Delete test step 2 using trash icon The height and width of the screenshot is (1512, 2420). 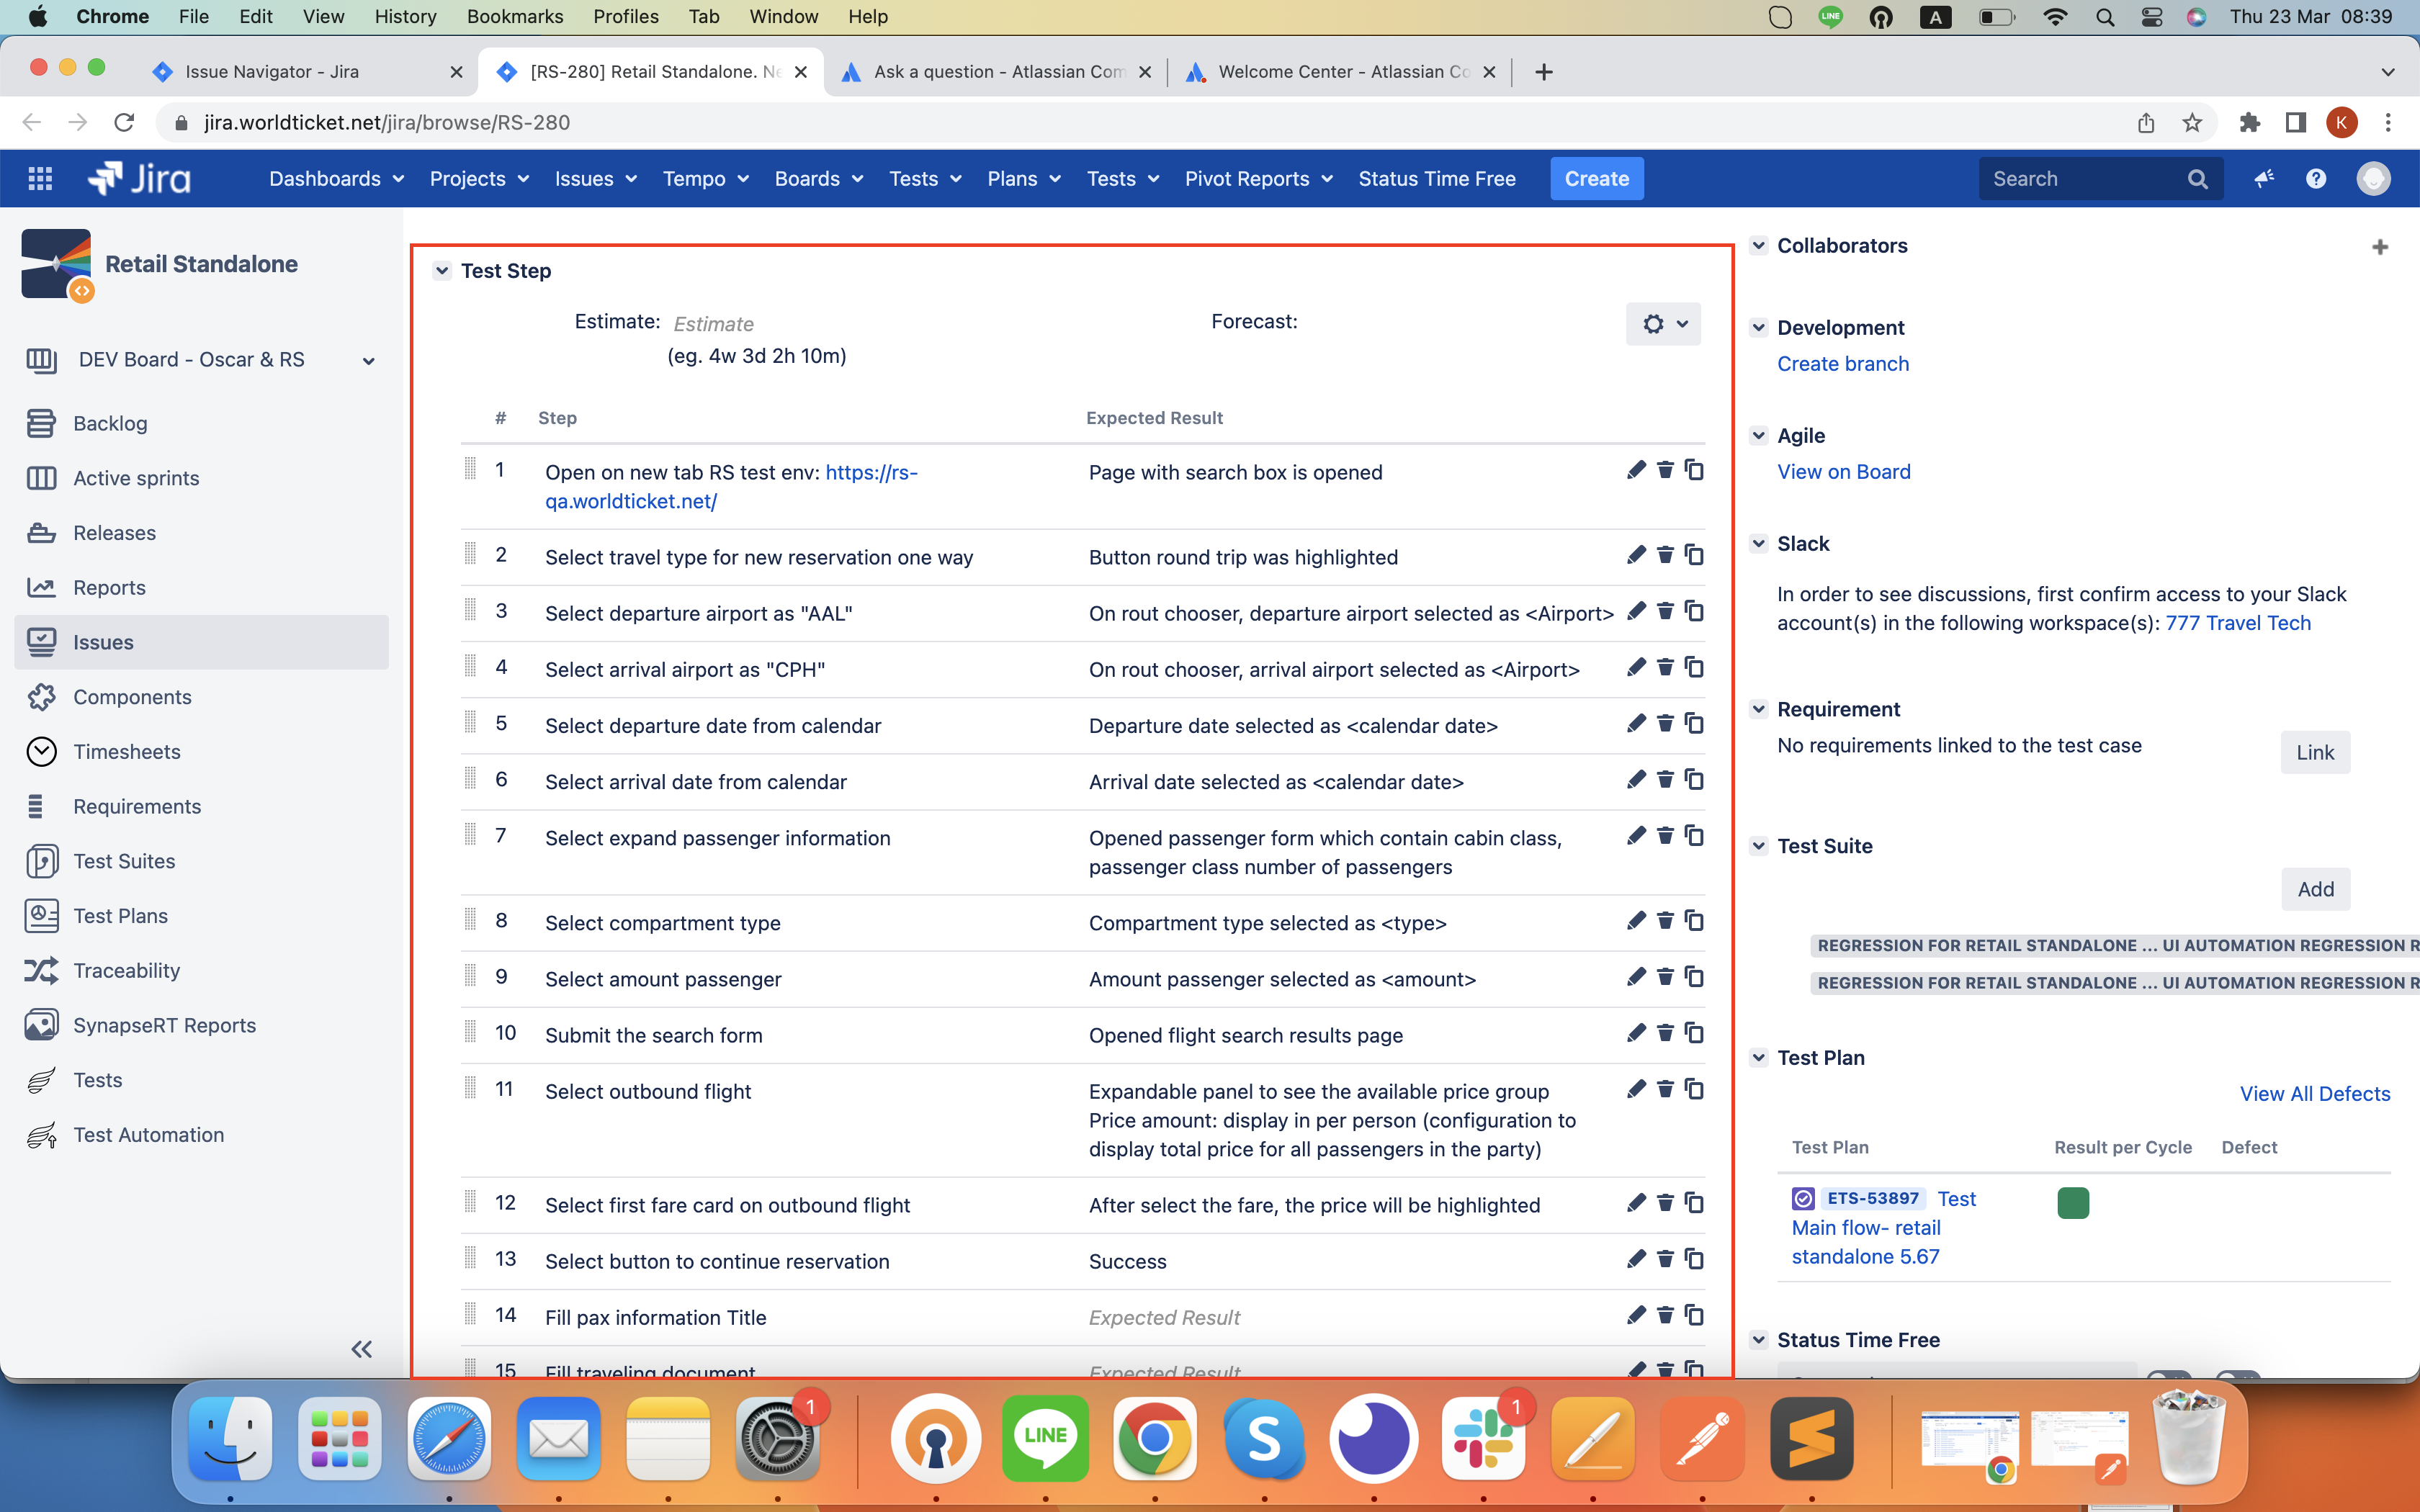tap(1665, 555)
